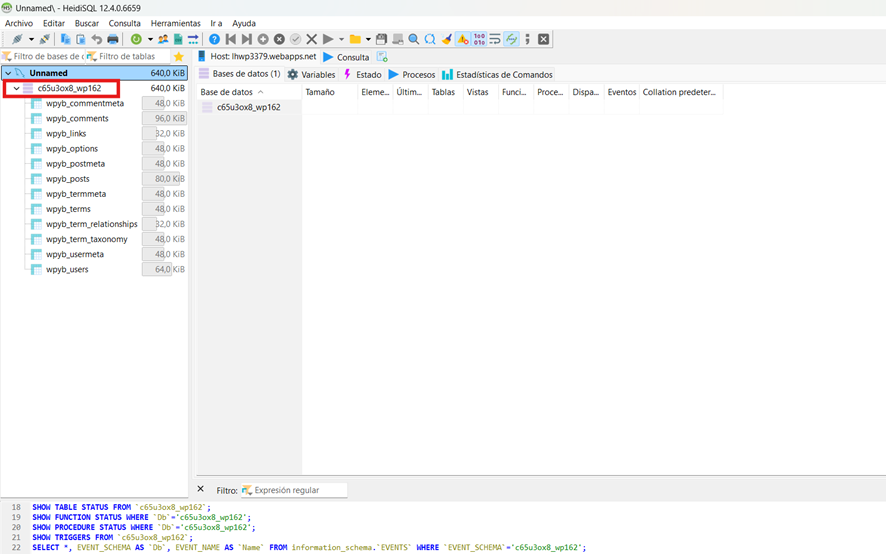Open the session manager connect icon

[x=18, y=39]
